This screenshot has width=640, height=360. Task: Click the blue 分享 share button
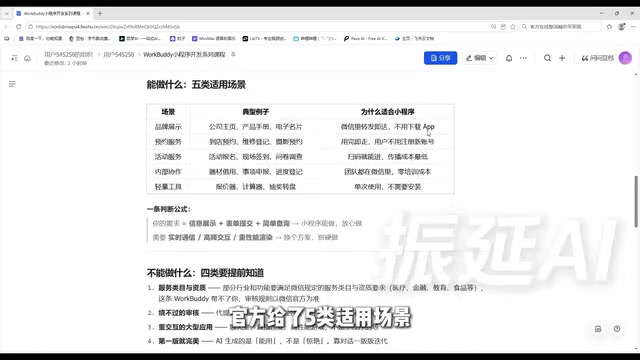tap(440, 58)
